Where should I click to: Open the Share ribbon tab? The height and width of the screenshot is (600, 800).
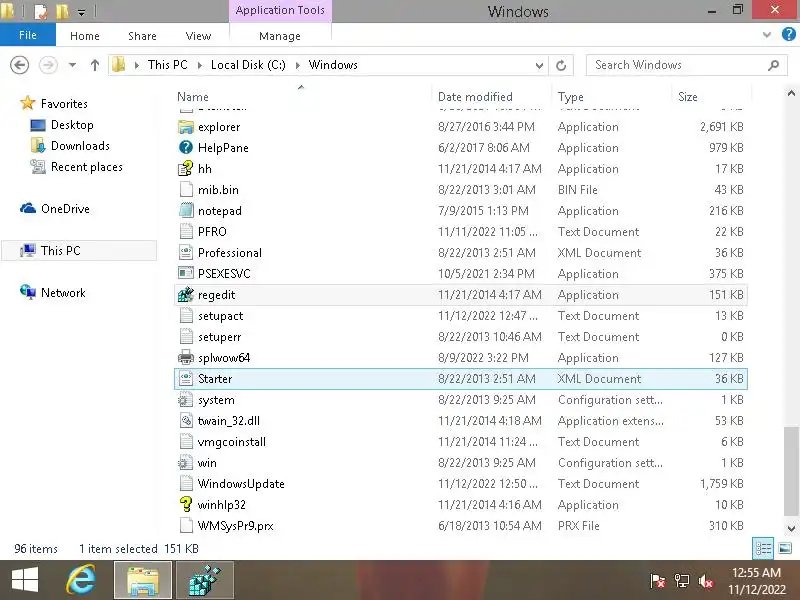point(142,36)
